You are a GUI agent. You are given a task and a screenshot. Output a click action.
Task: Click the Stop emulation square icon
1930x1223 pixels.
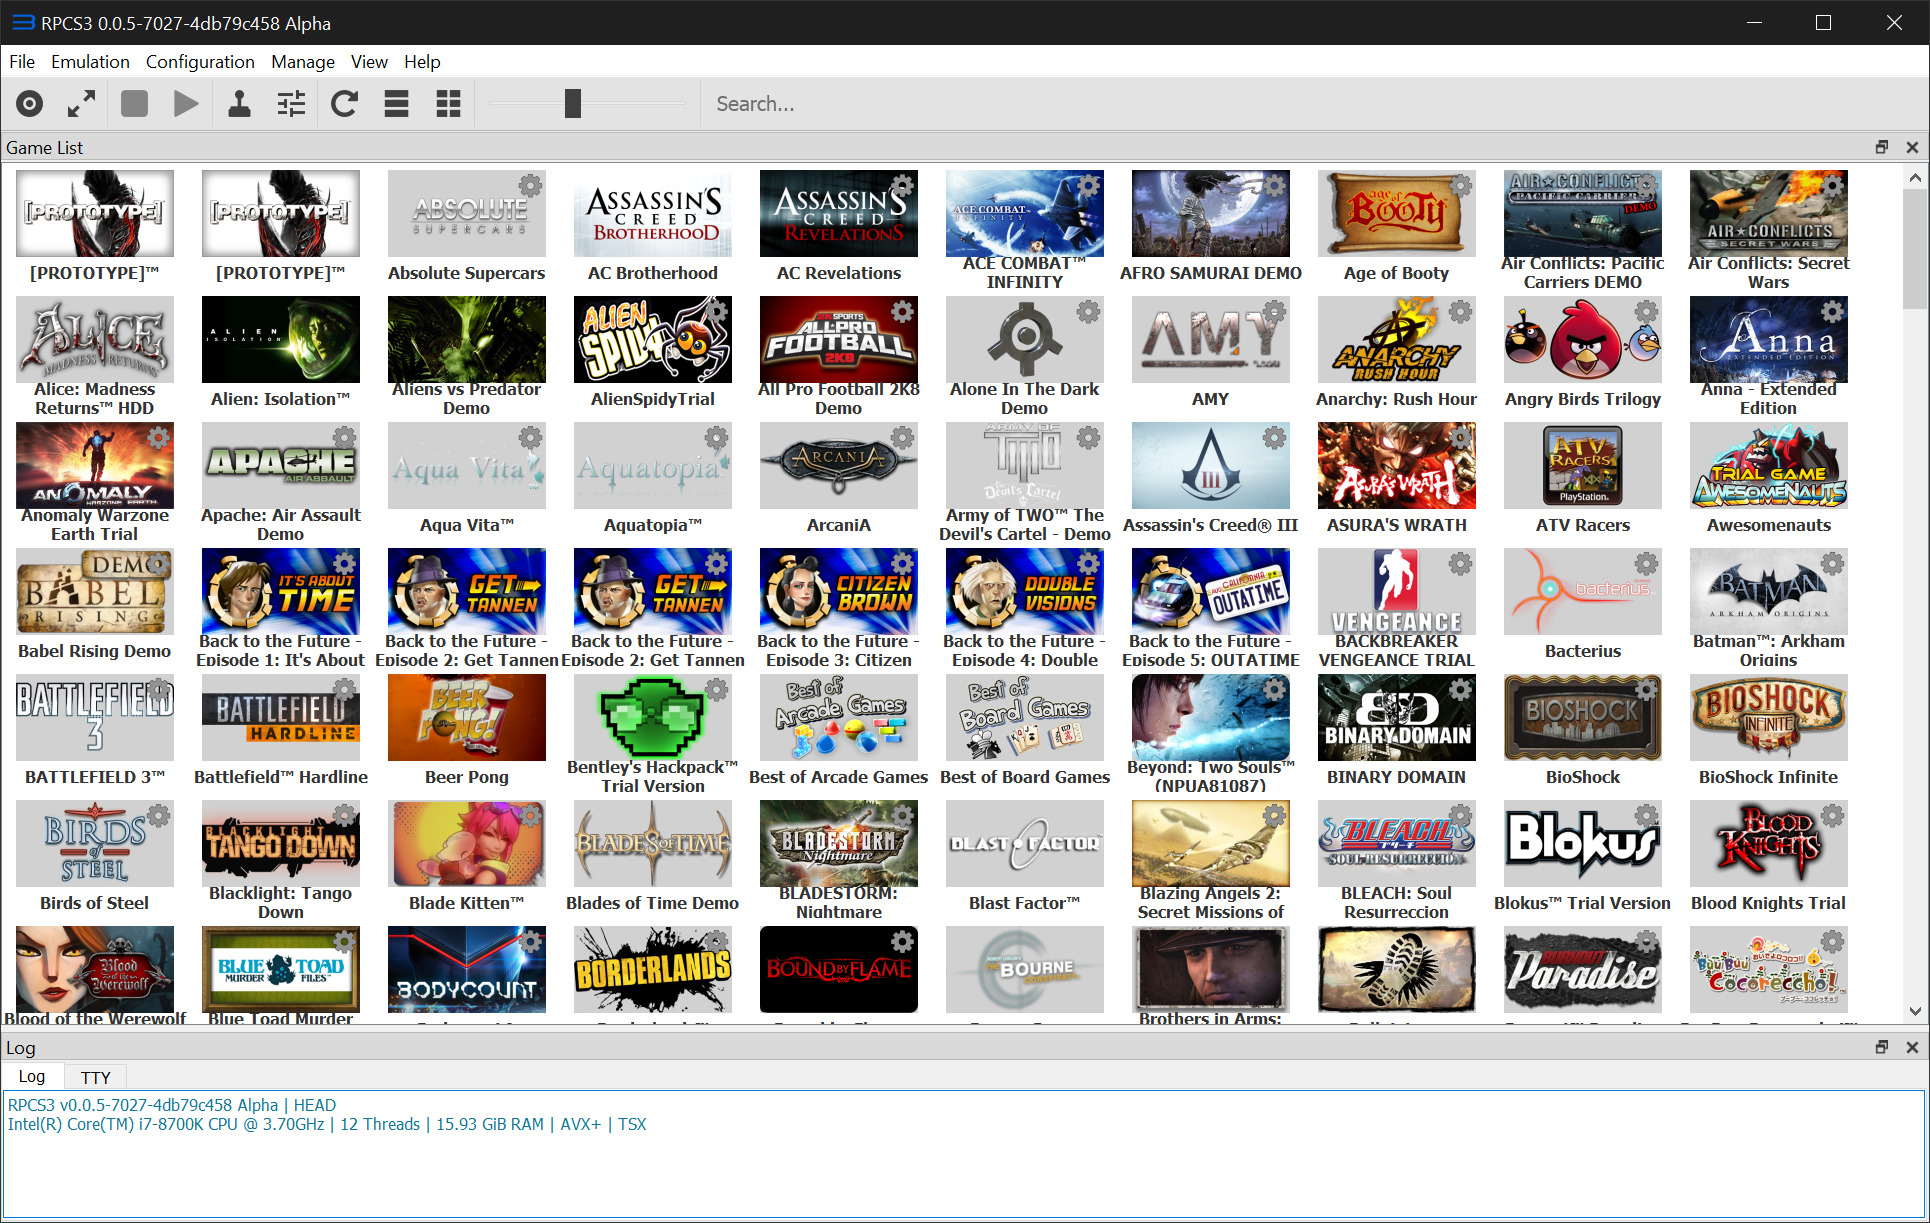134,104
